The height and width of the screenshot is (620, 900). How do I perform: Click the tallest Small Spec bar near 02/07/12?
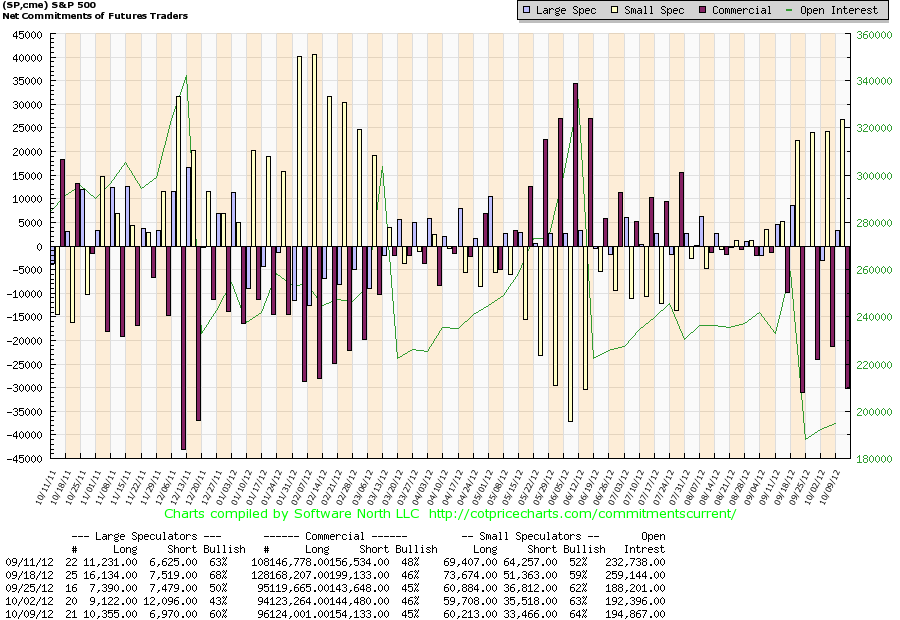coord(314,150)
